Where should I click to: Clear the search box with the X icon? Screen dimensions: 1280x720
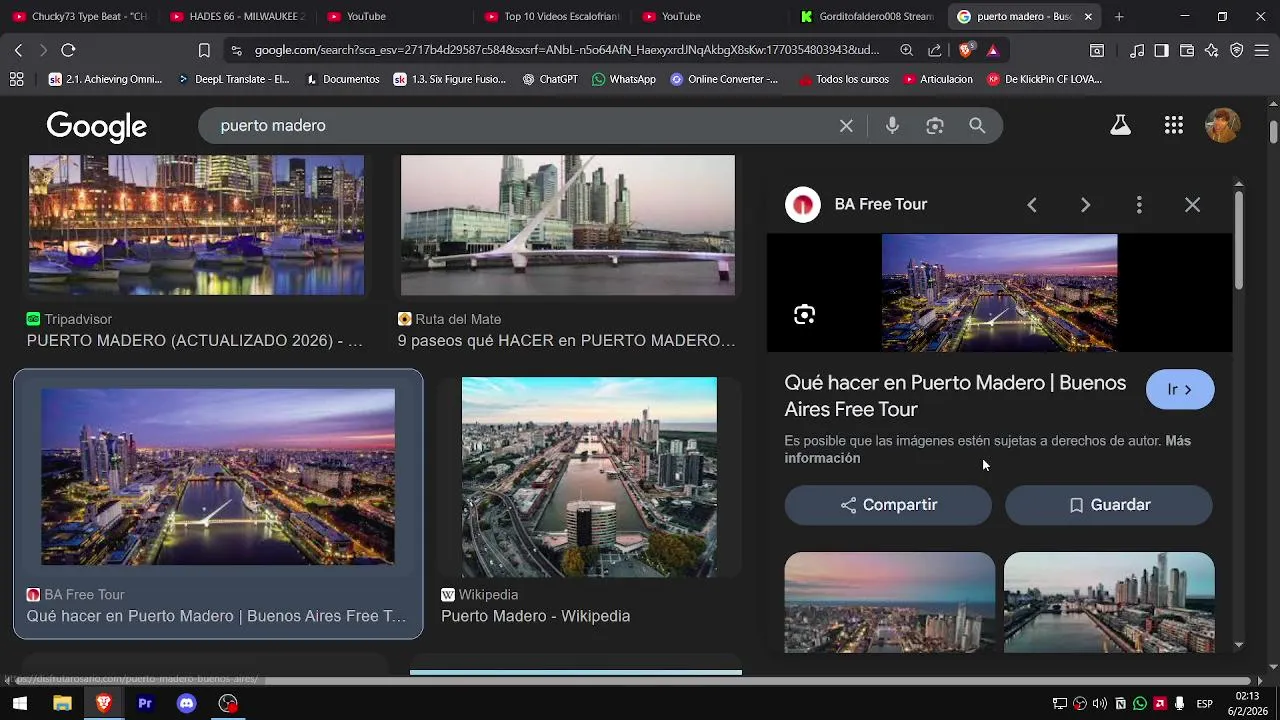[846, 126]
